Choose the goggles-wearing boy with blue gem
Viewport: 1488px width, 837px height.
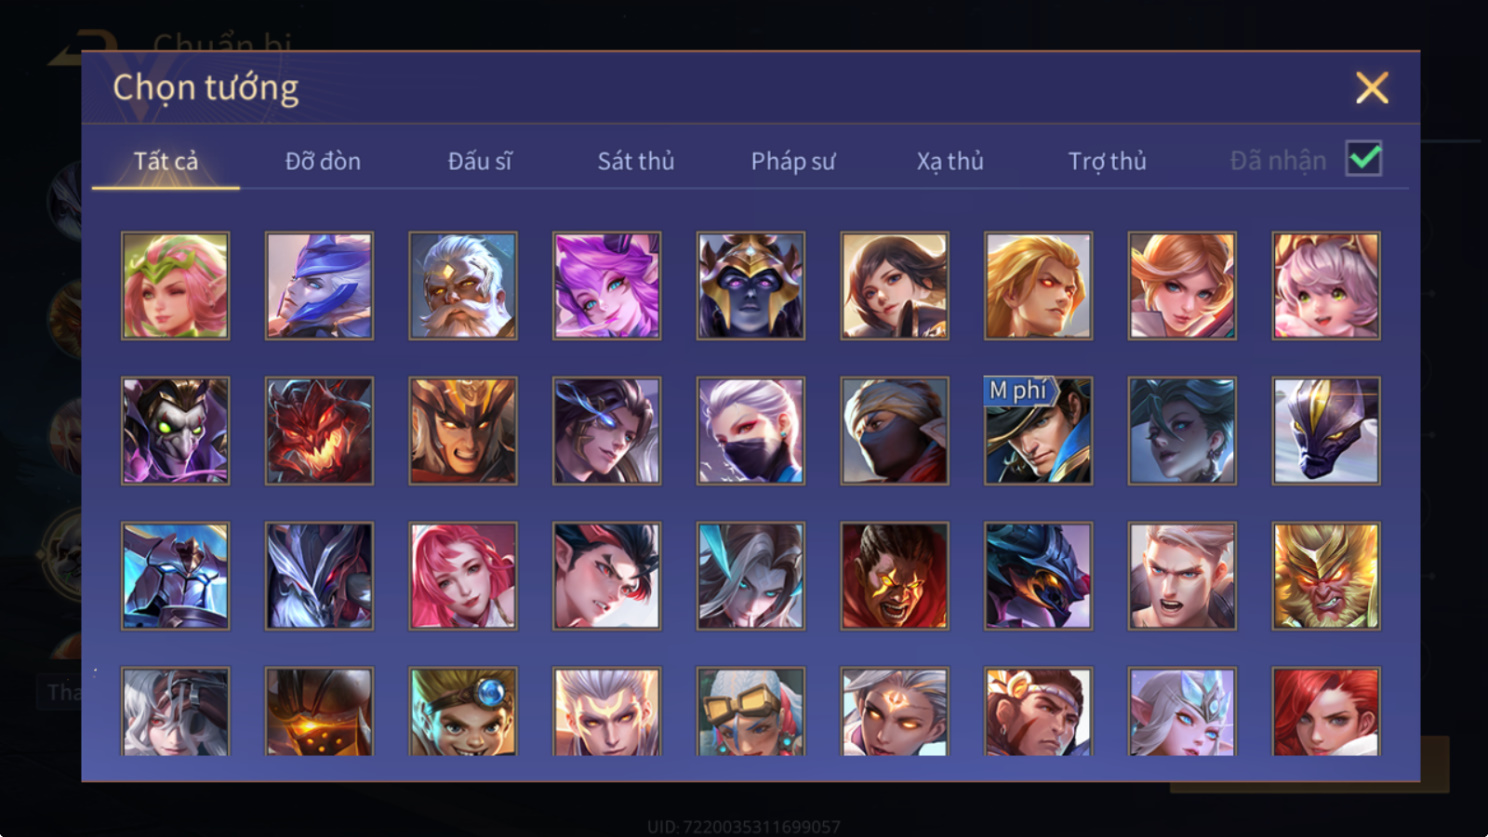click(x=463, y=711)
